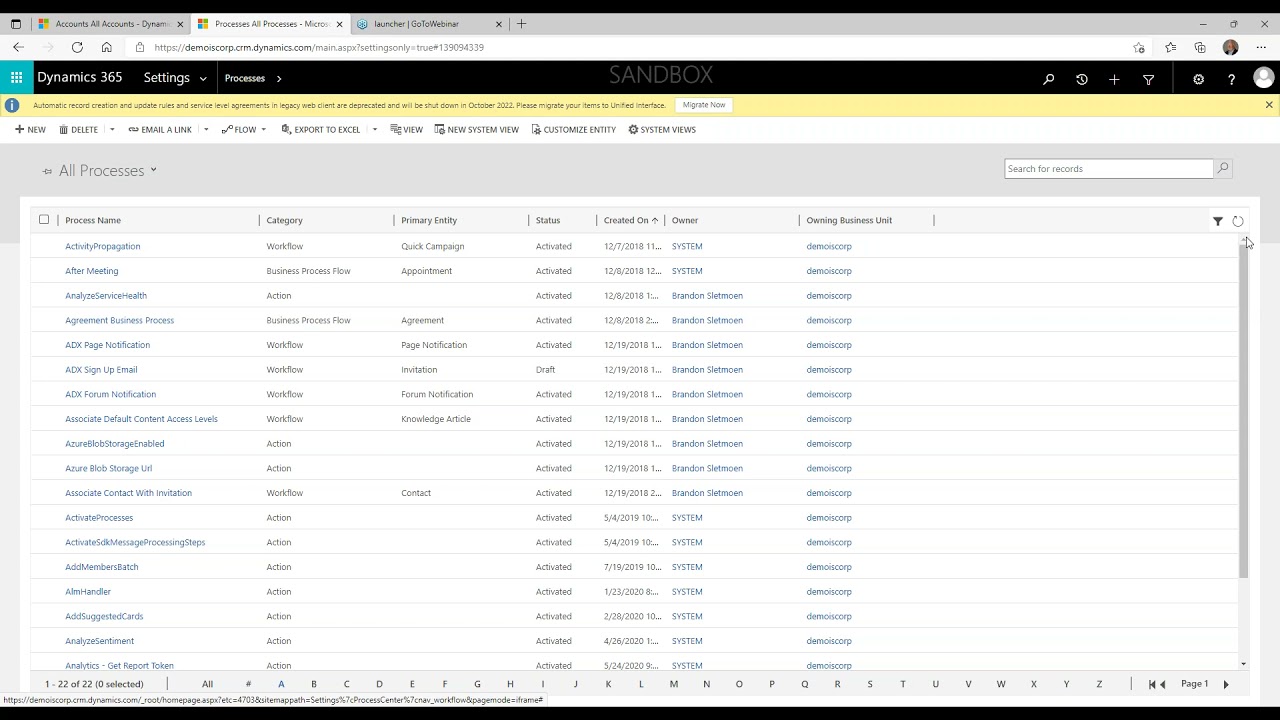
Task: Refresh the process list grid
Action: (1238, 221)
